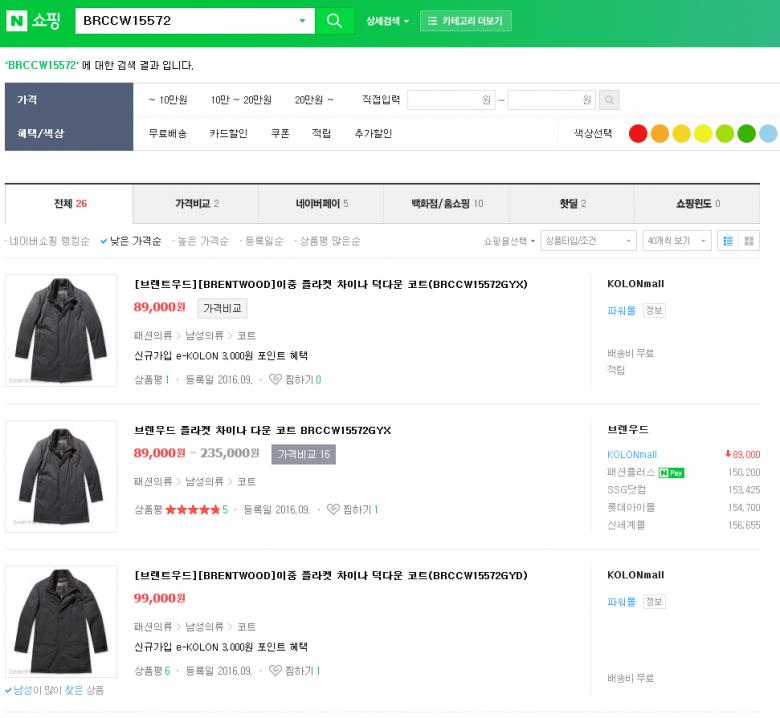The height and width of the screenshot is (718, 780).
Task: Switch to the 가격비교 tab
Action: pyautogui.click(x=196, y=204)
